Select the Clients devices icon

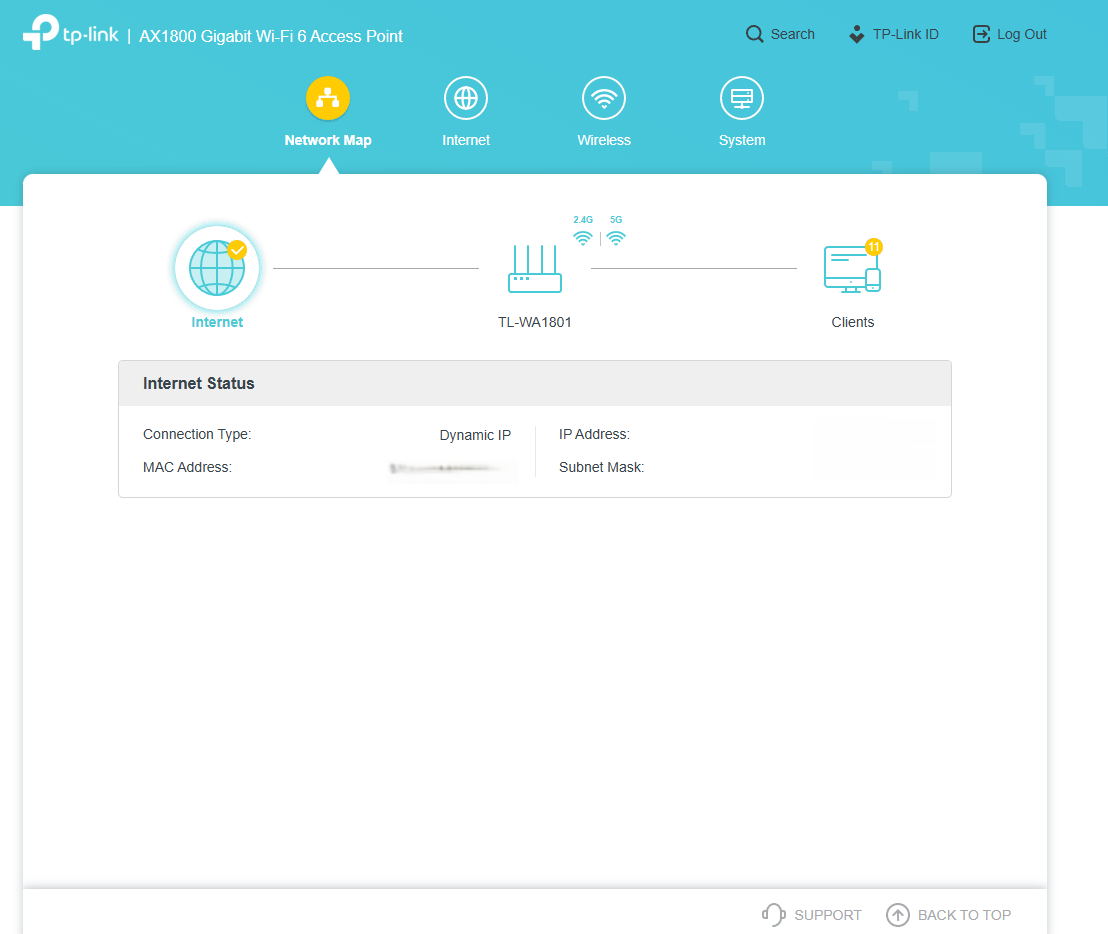coord(852,268)
